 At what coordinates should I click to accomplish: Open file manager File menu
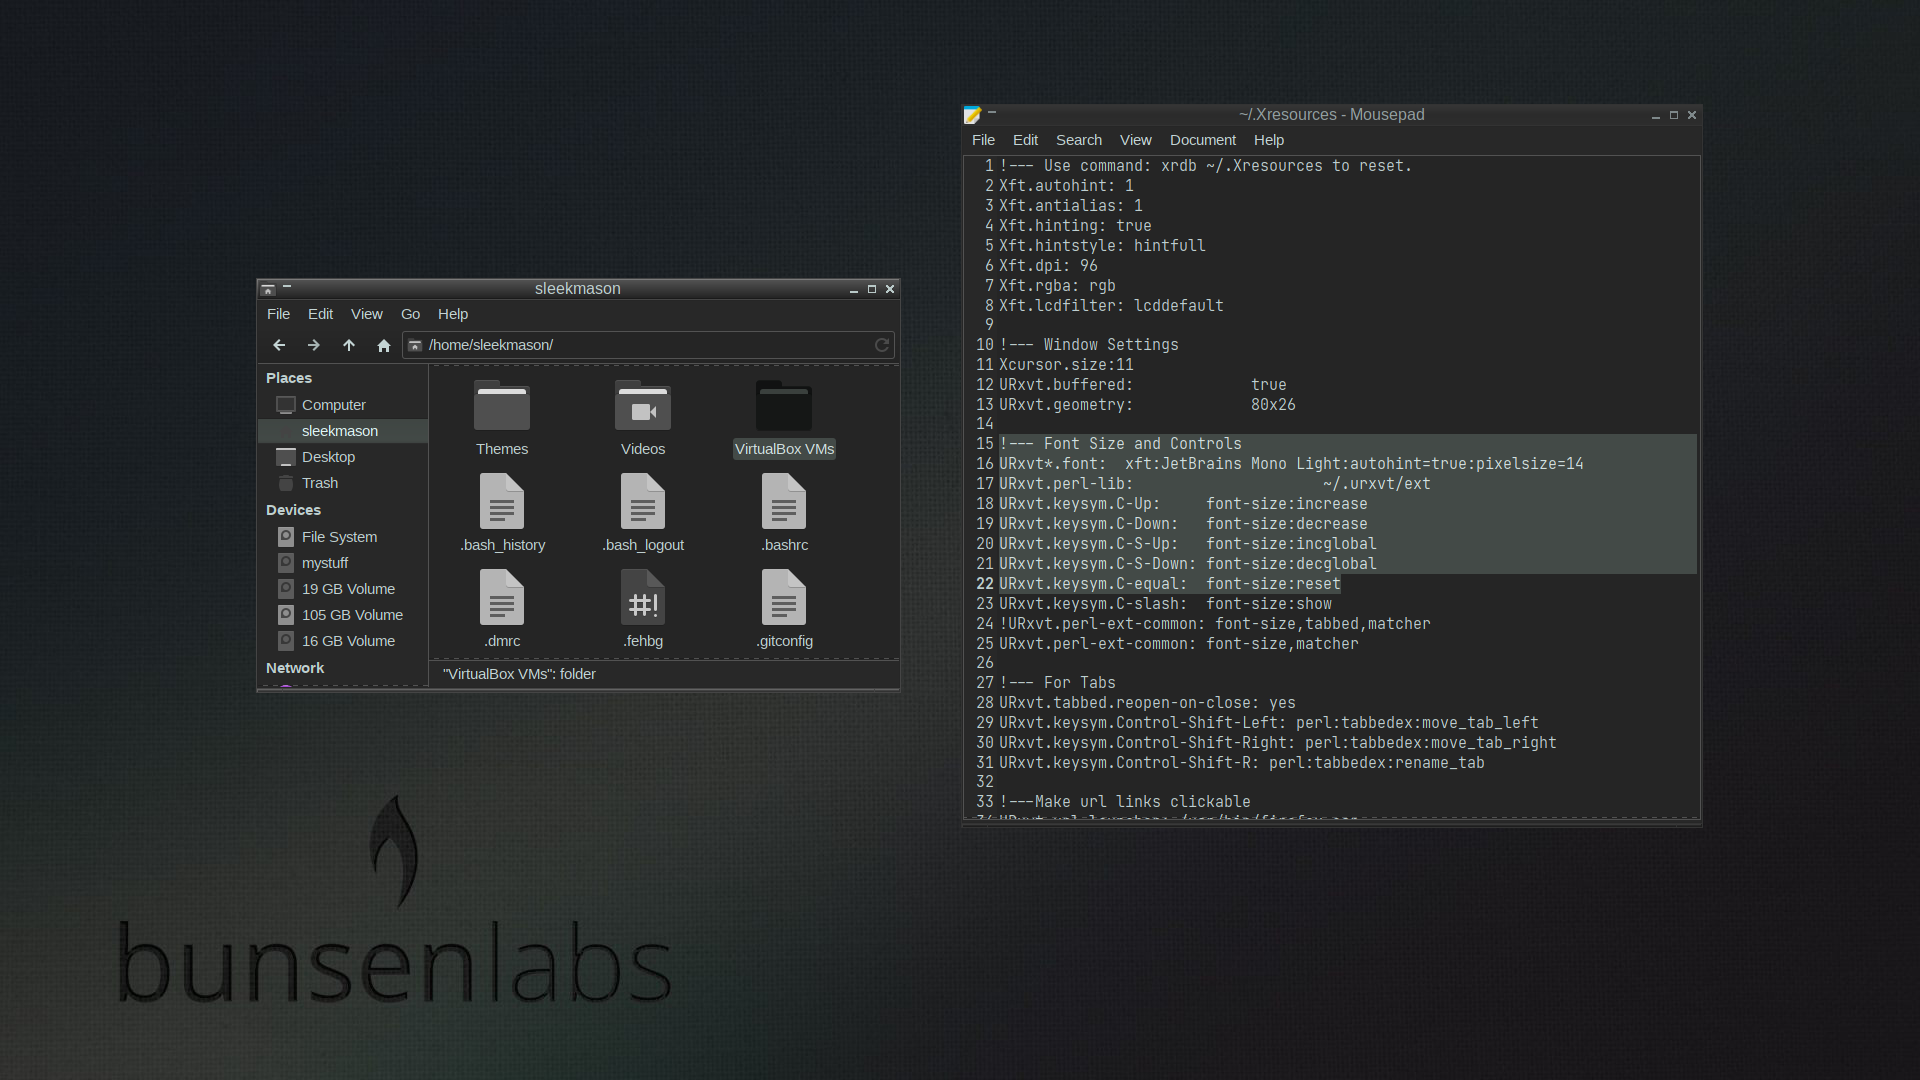278,314
